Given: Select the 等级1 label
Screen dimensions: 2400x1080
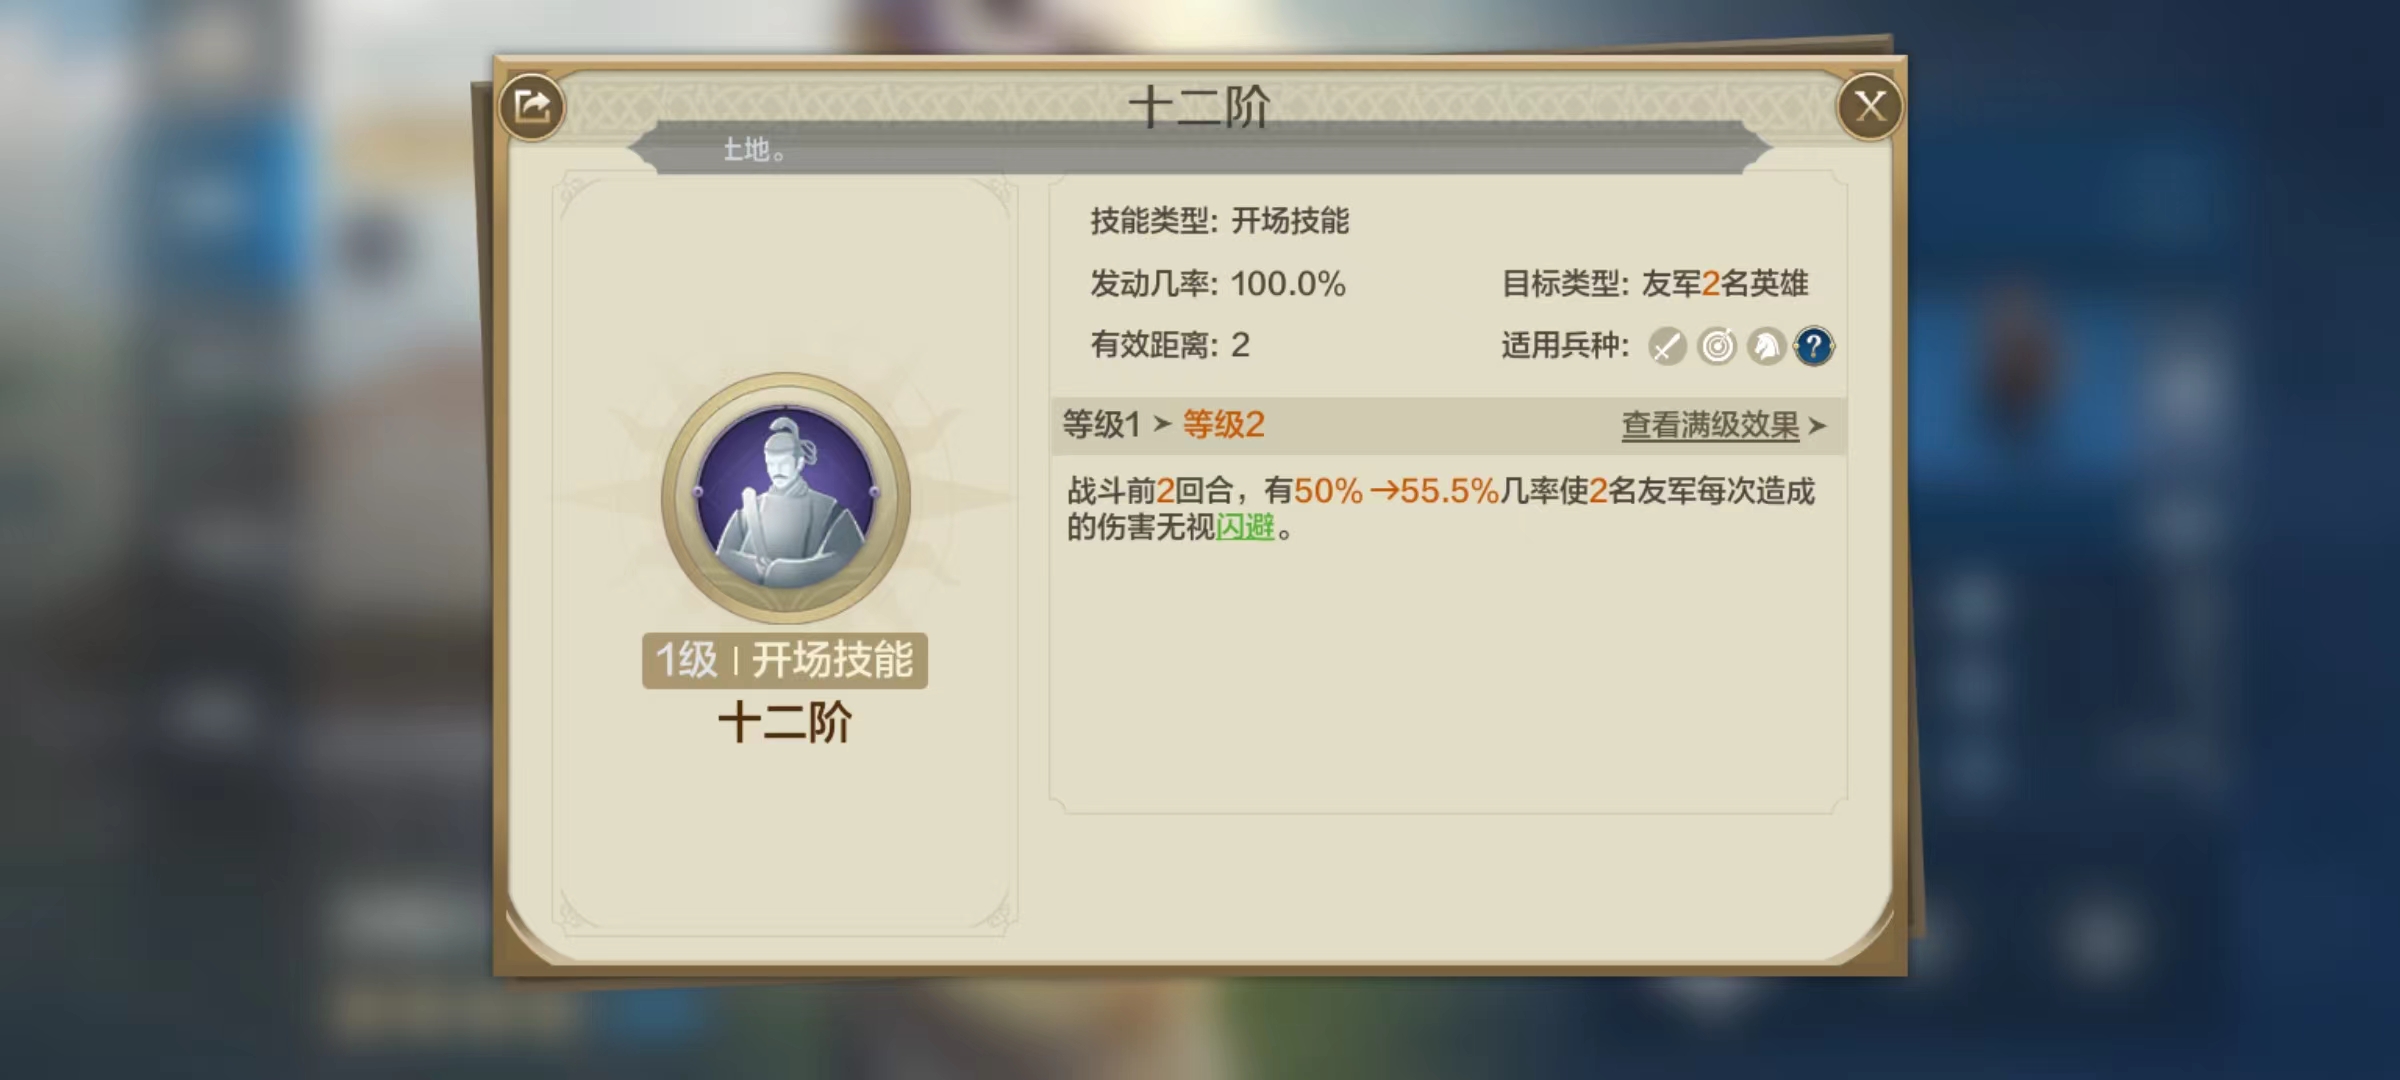Looking at the screenshot, I should click(x=1101, y=424).
